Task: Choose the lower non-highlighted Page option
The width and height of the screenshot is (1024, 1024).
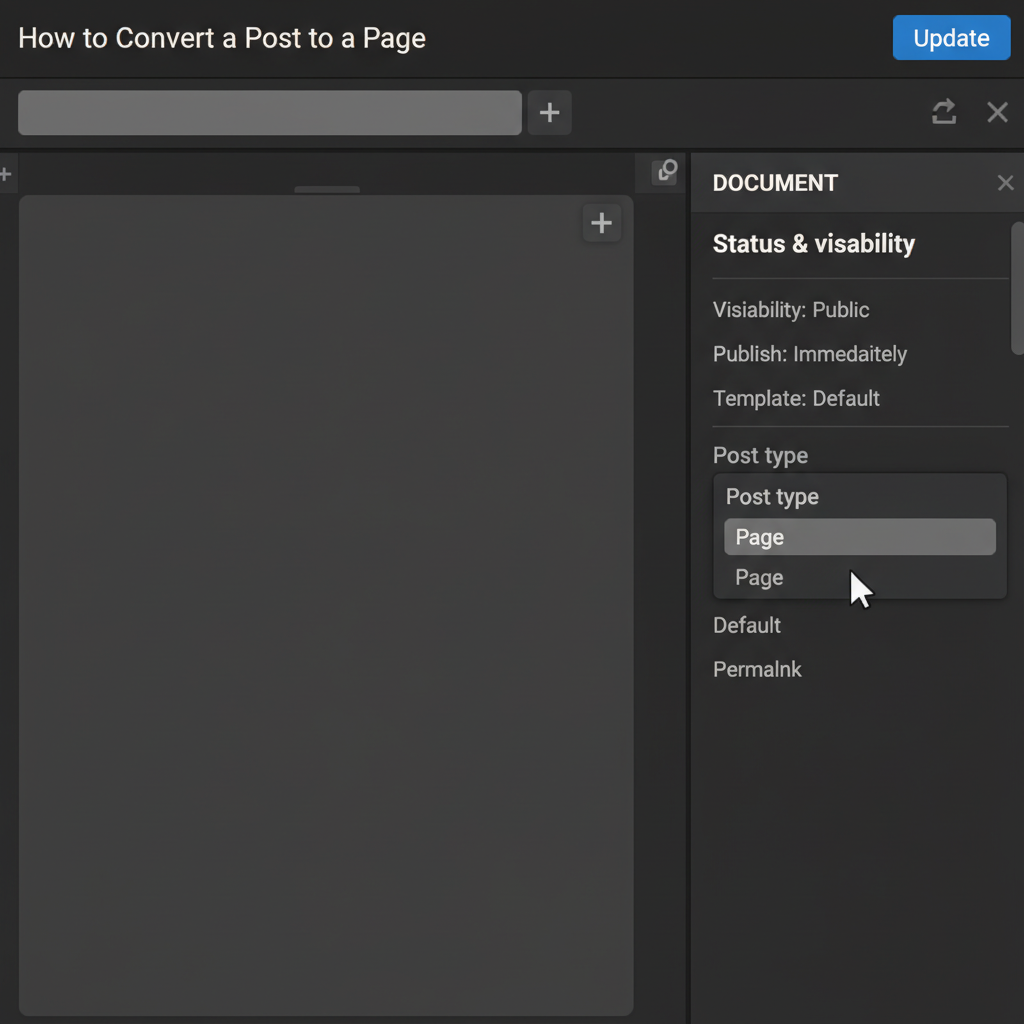Action: pyautogui.click(x=760, y=578)
